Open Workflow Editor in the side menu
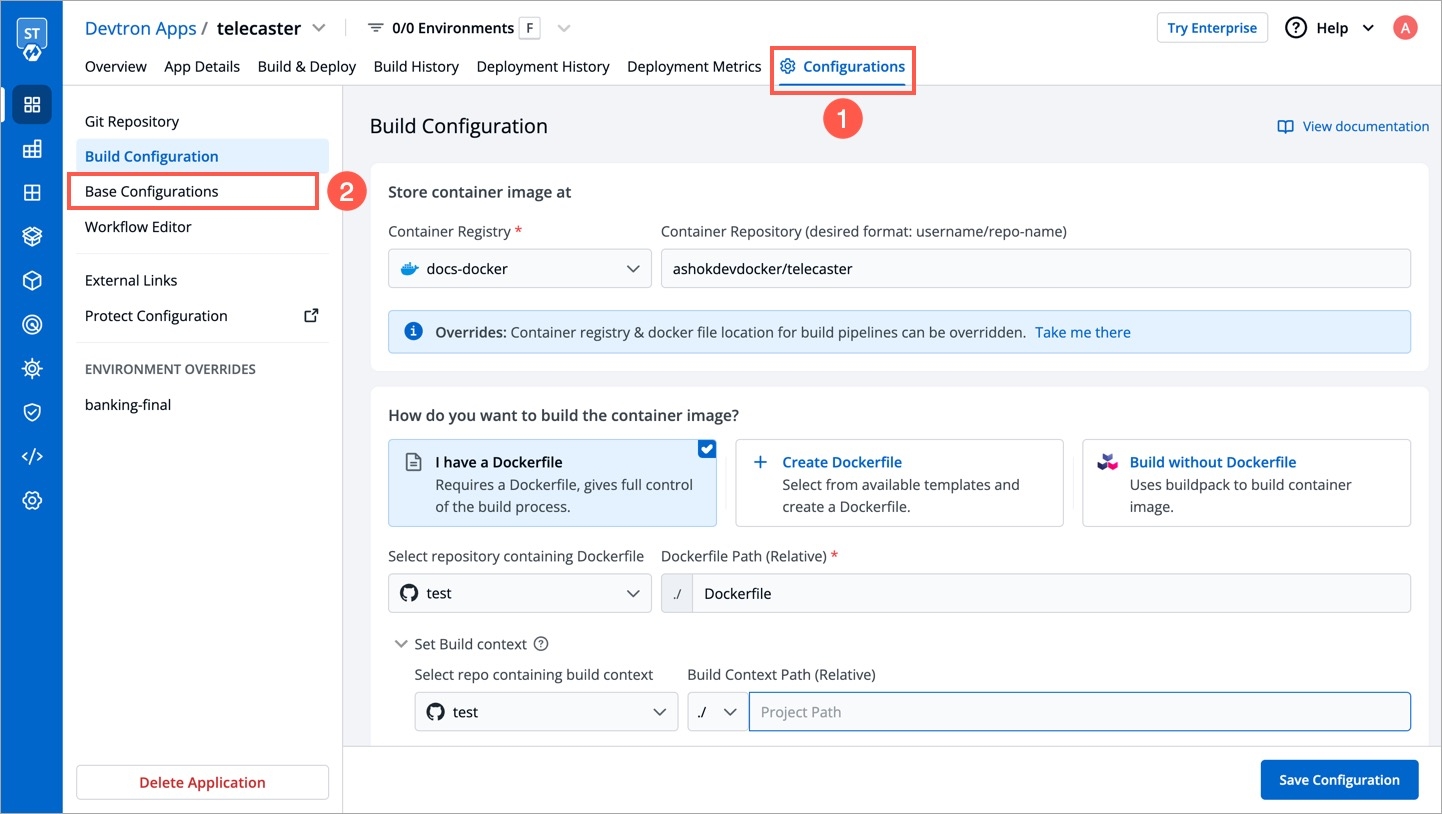Viewport: 1442px width, 814px height. tap(138, 227)
